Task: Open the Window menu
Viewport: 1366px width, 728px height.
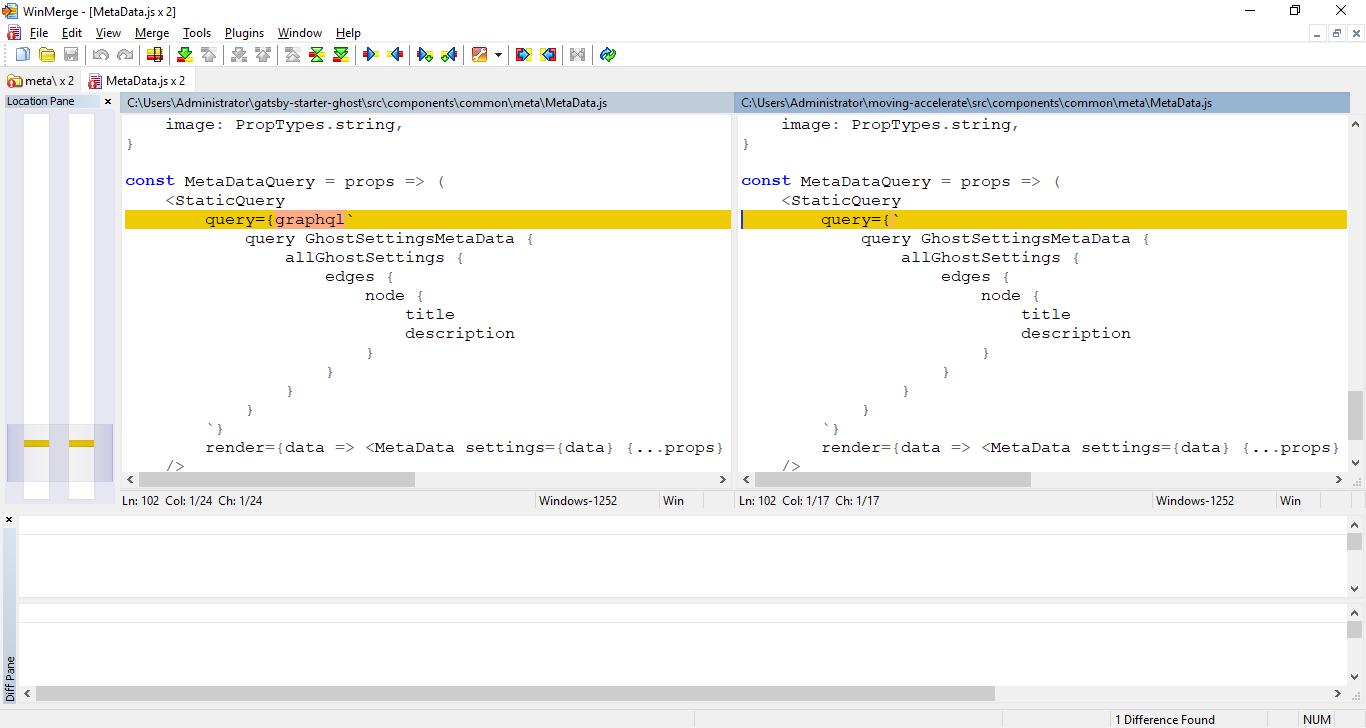Action: pos(300,33)
